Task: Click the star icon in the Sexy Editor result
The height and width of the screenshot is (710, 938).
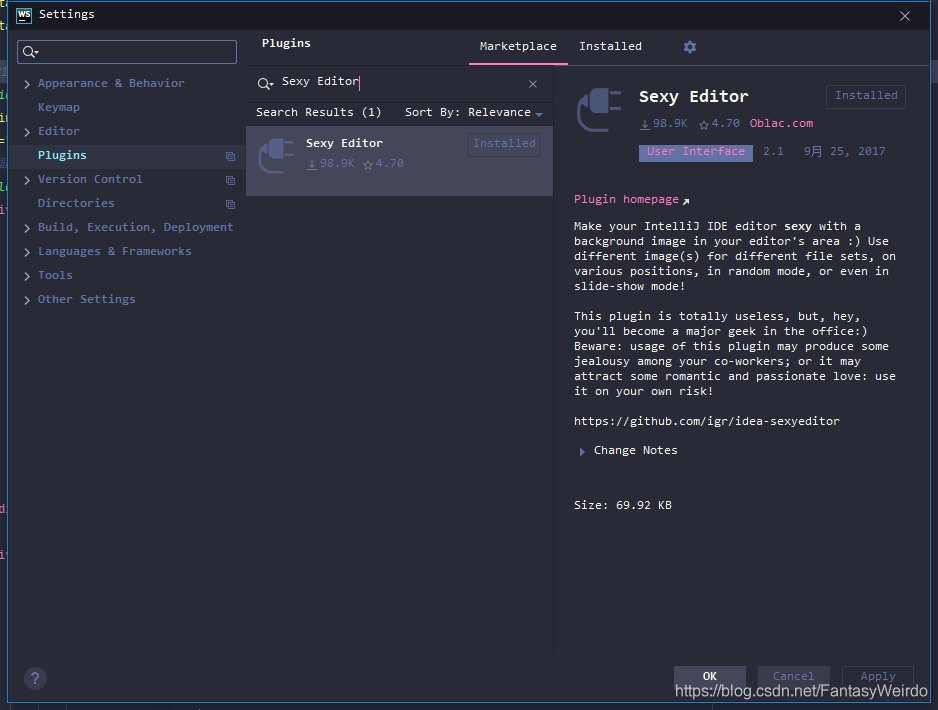Action: click(368, 164)
